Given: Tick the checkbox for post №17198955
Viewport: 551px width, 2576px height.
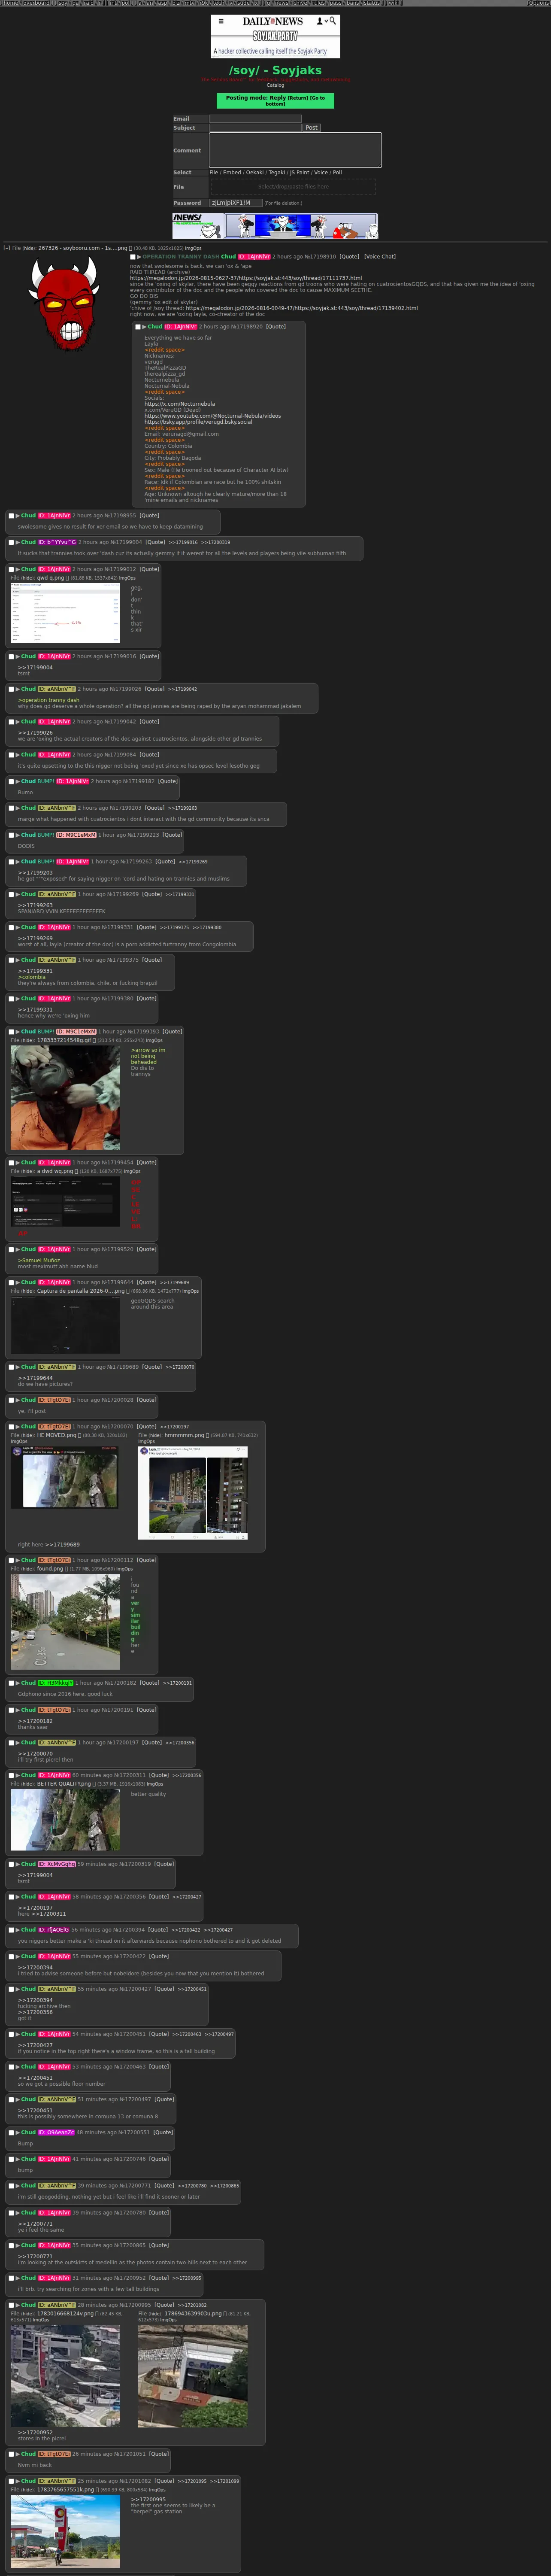Looking at the screenshot, I should [11, 516].
